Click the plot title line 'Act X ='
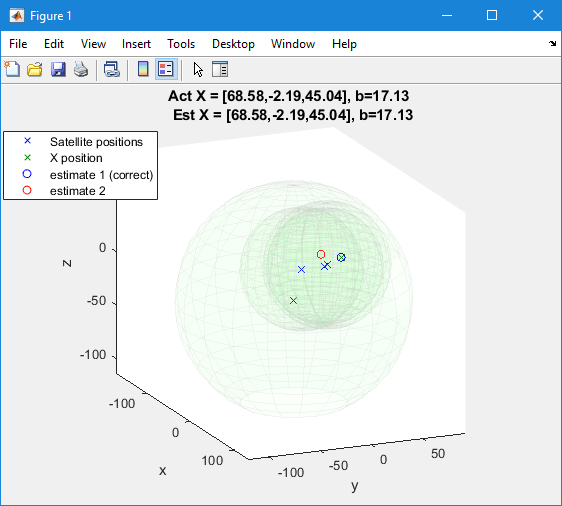This screenshot has width=562, height=506. (289, 96)
